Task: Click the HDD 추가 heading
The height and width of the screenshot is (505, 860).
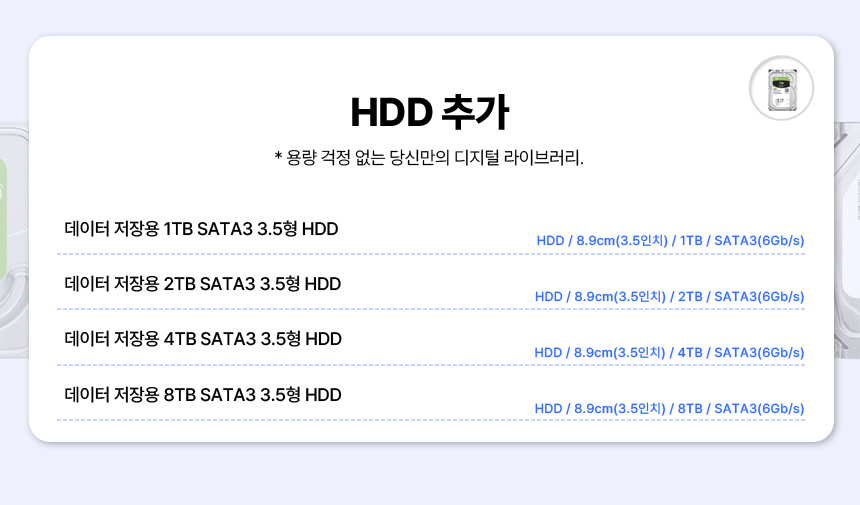Action: click(430, 113)
